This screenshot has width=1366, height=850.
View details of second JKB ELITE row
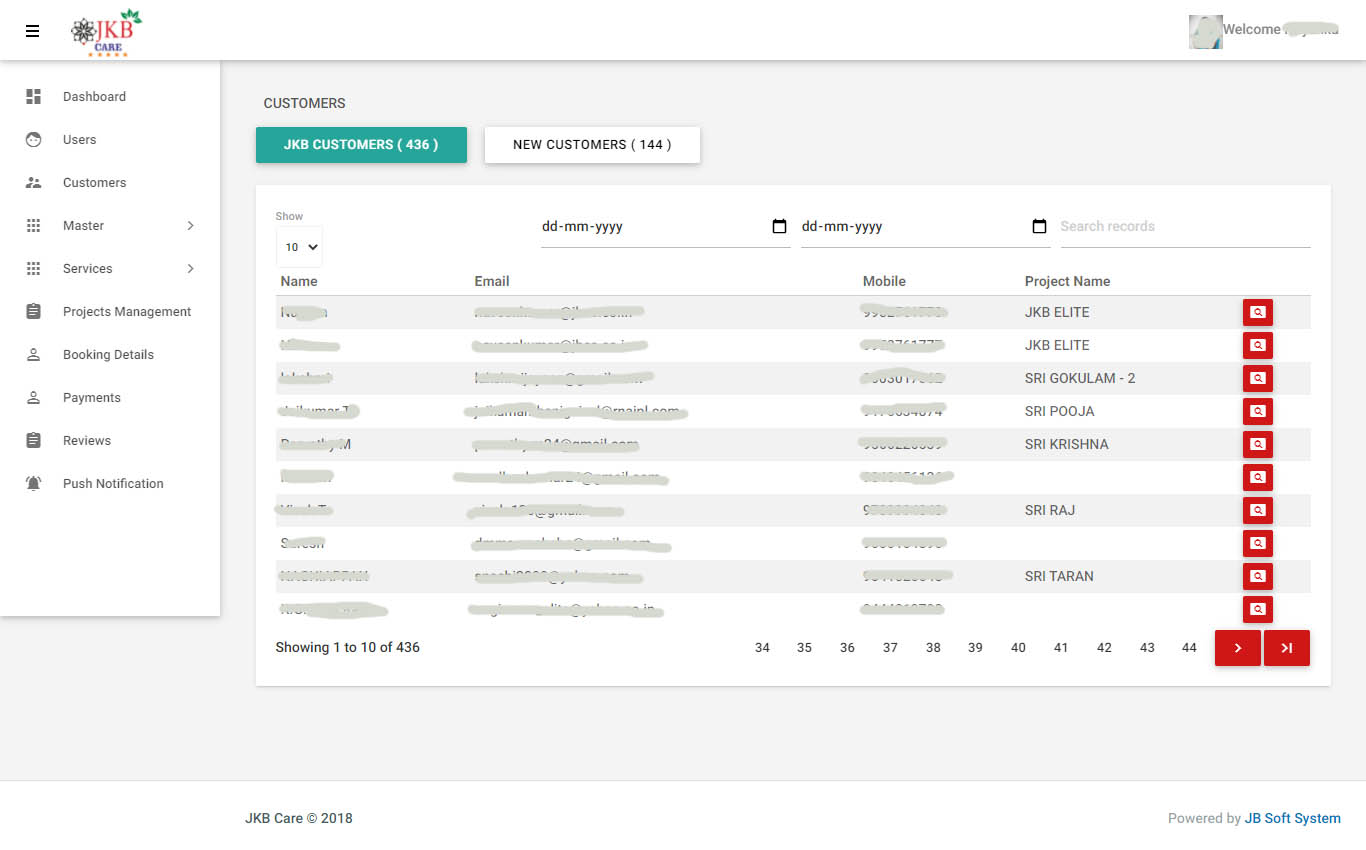[x=1258, y=345]
